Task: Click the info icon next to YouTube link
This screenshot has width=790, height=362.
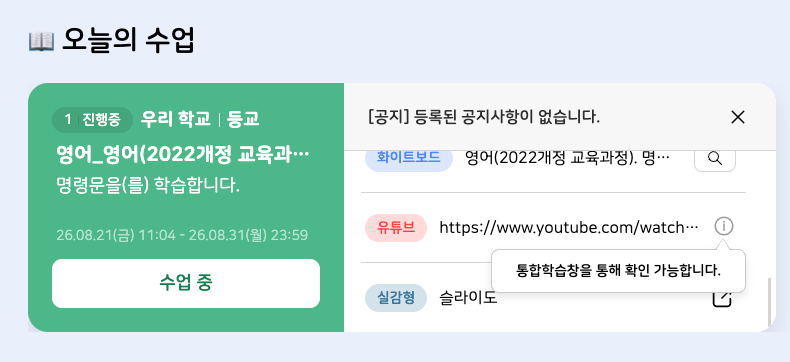Action: click(x=723, y=227)
